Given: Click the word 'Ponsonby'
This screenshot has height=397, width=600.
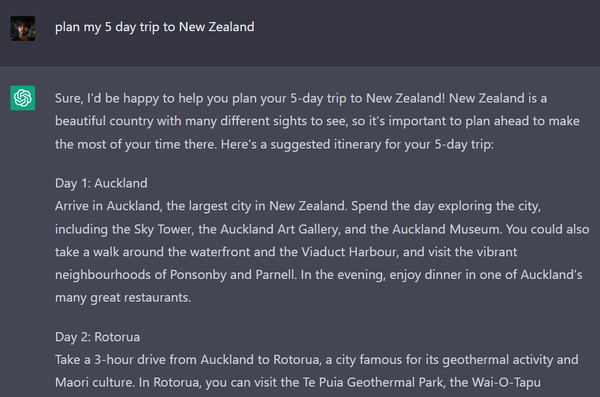Looking at the screenshot, I should 198,275.
